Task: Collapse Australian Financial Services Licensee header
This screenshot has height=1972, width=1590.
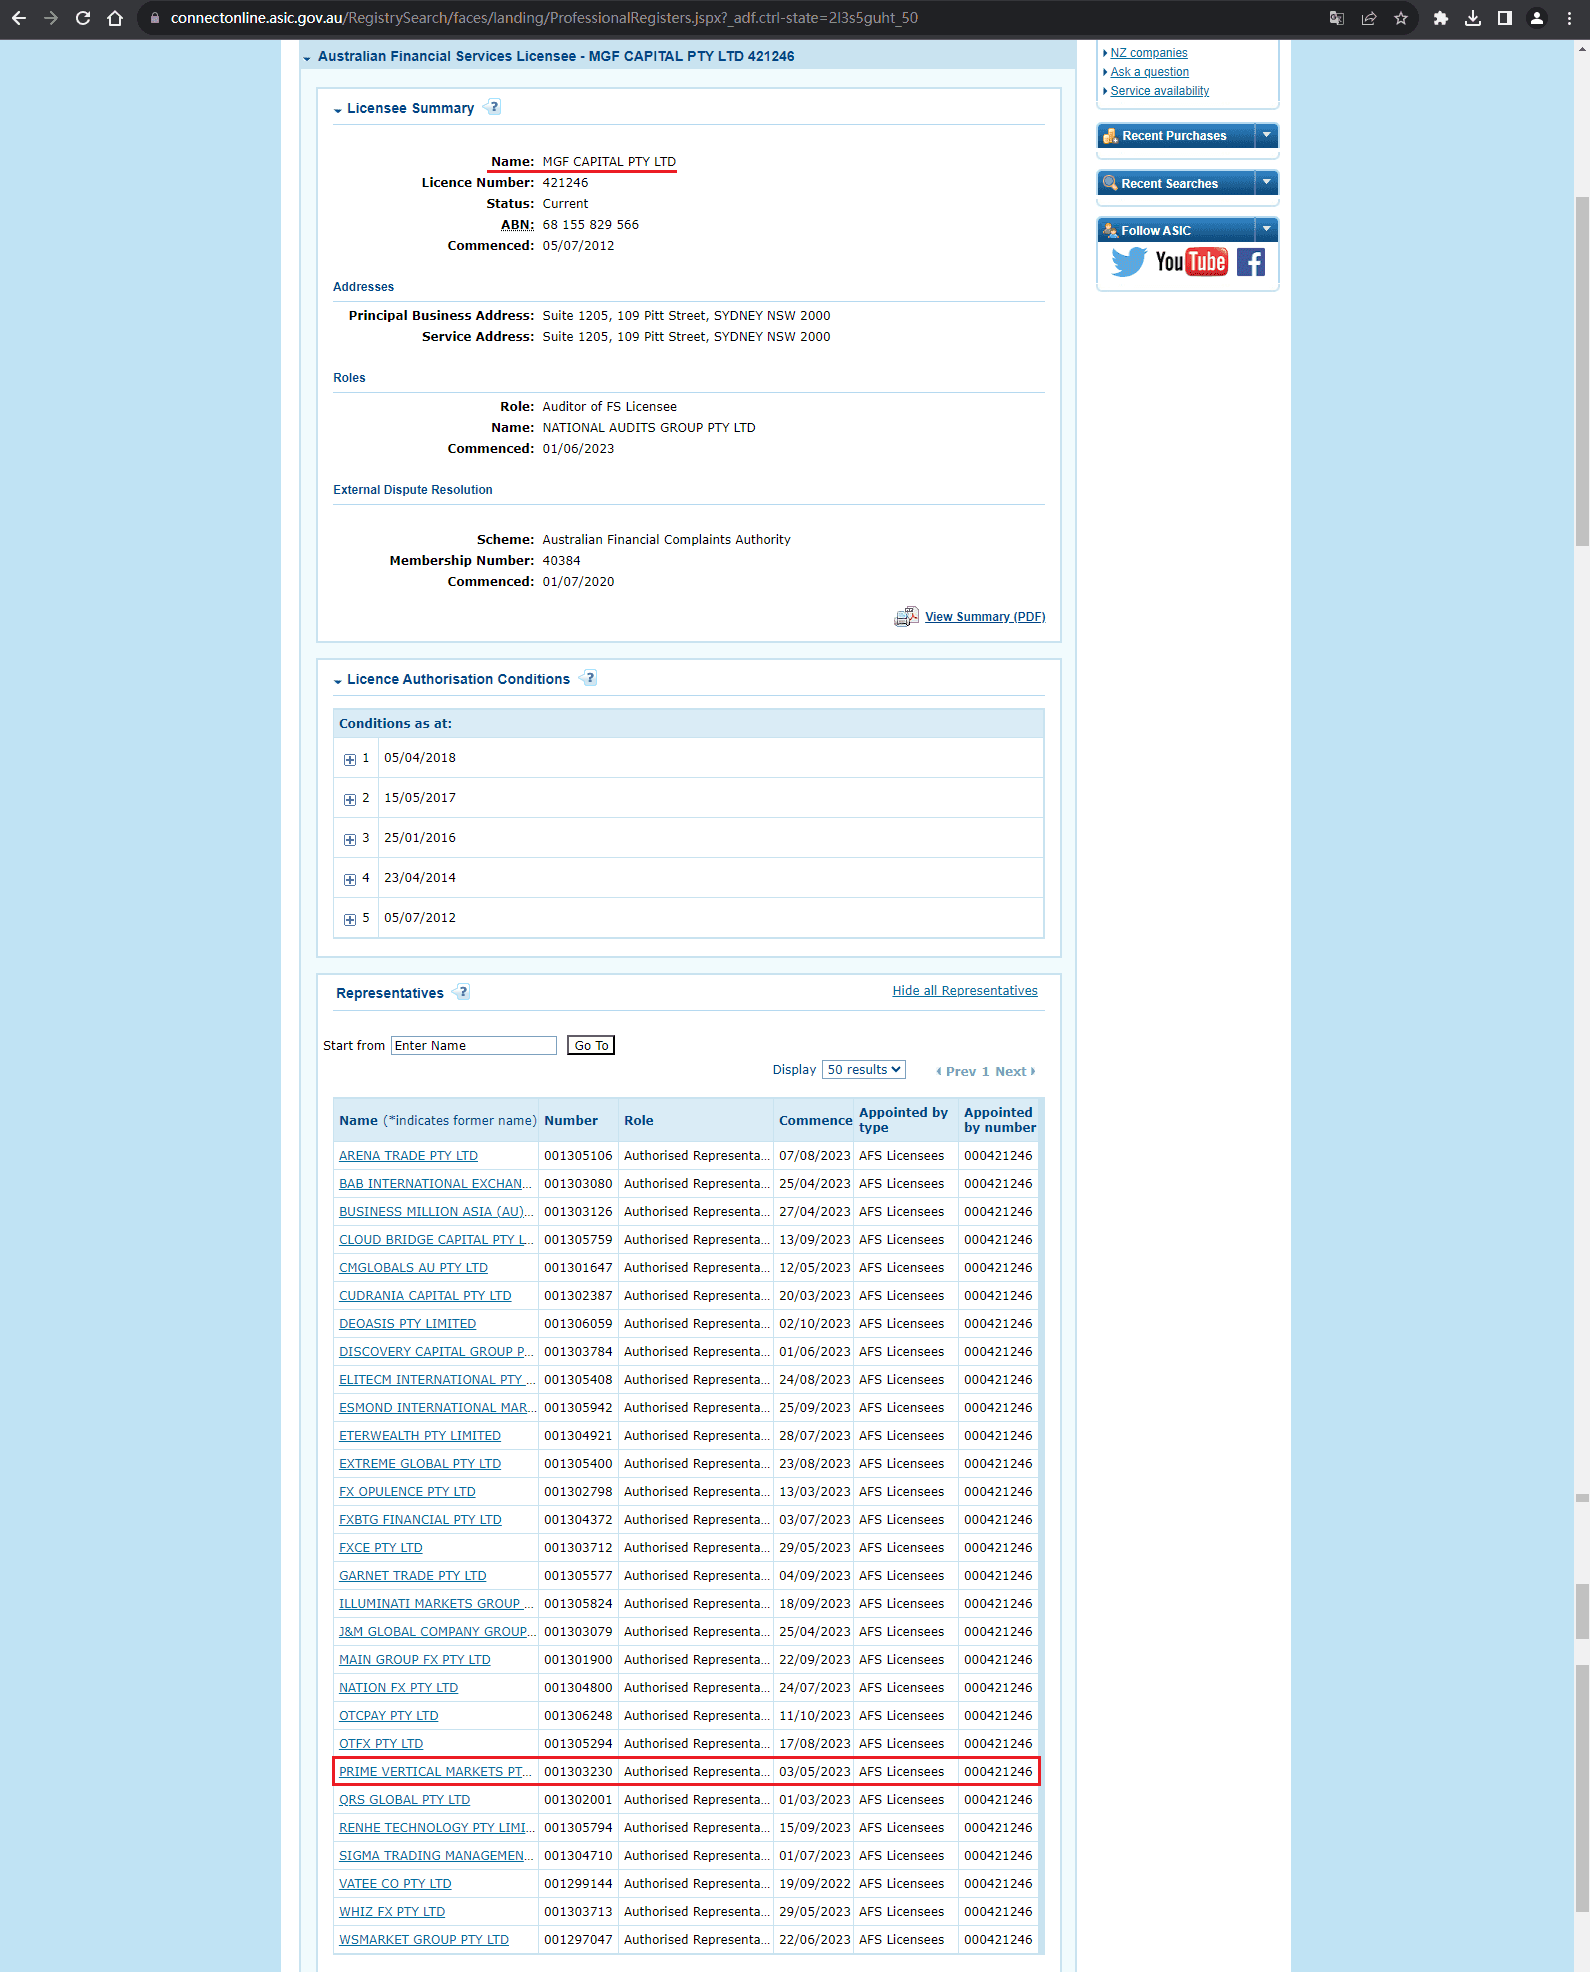Action: (x=307, y=58)
